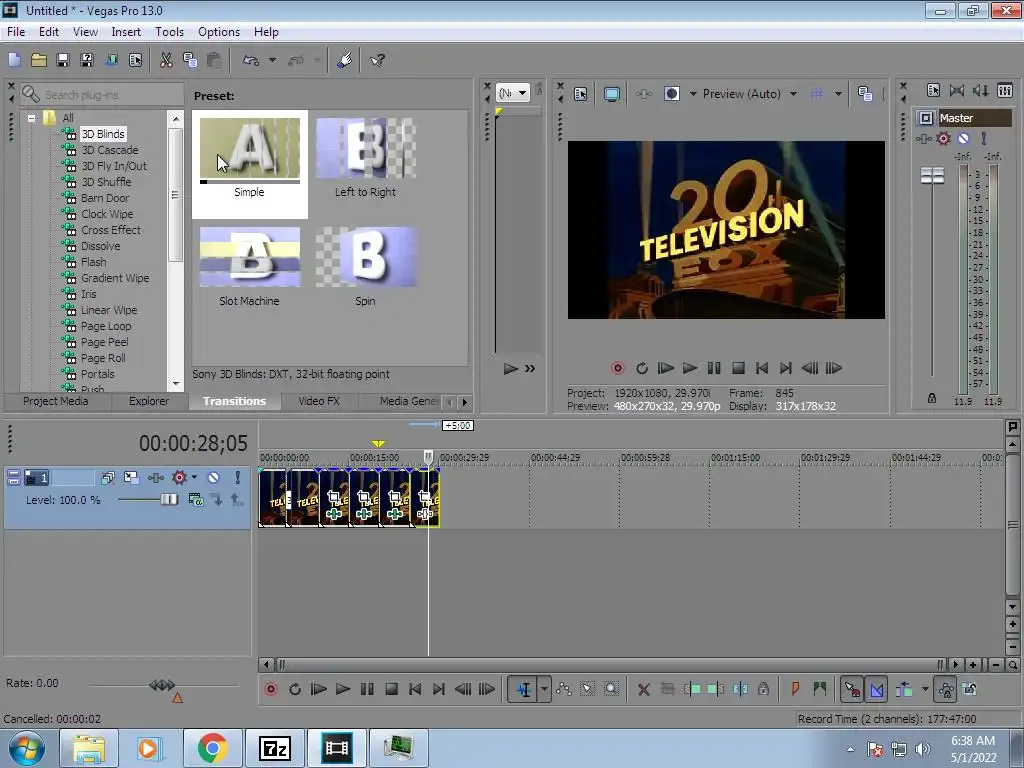Select the Page Peel transition
This screenshot has width=1024, height=768.
point(104,342)
